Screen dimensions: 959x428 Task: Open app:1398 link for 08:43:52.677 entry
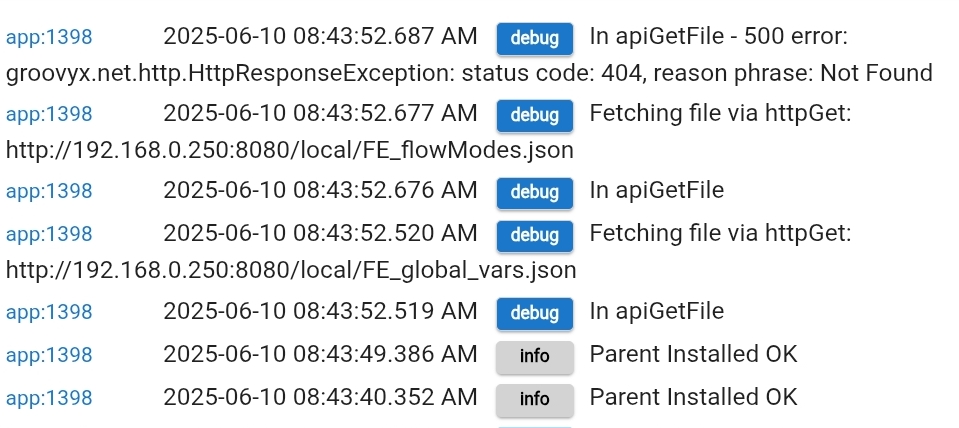coord(49,114)
